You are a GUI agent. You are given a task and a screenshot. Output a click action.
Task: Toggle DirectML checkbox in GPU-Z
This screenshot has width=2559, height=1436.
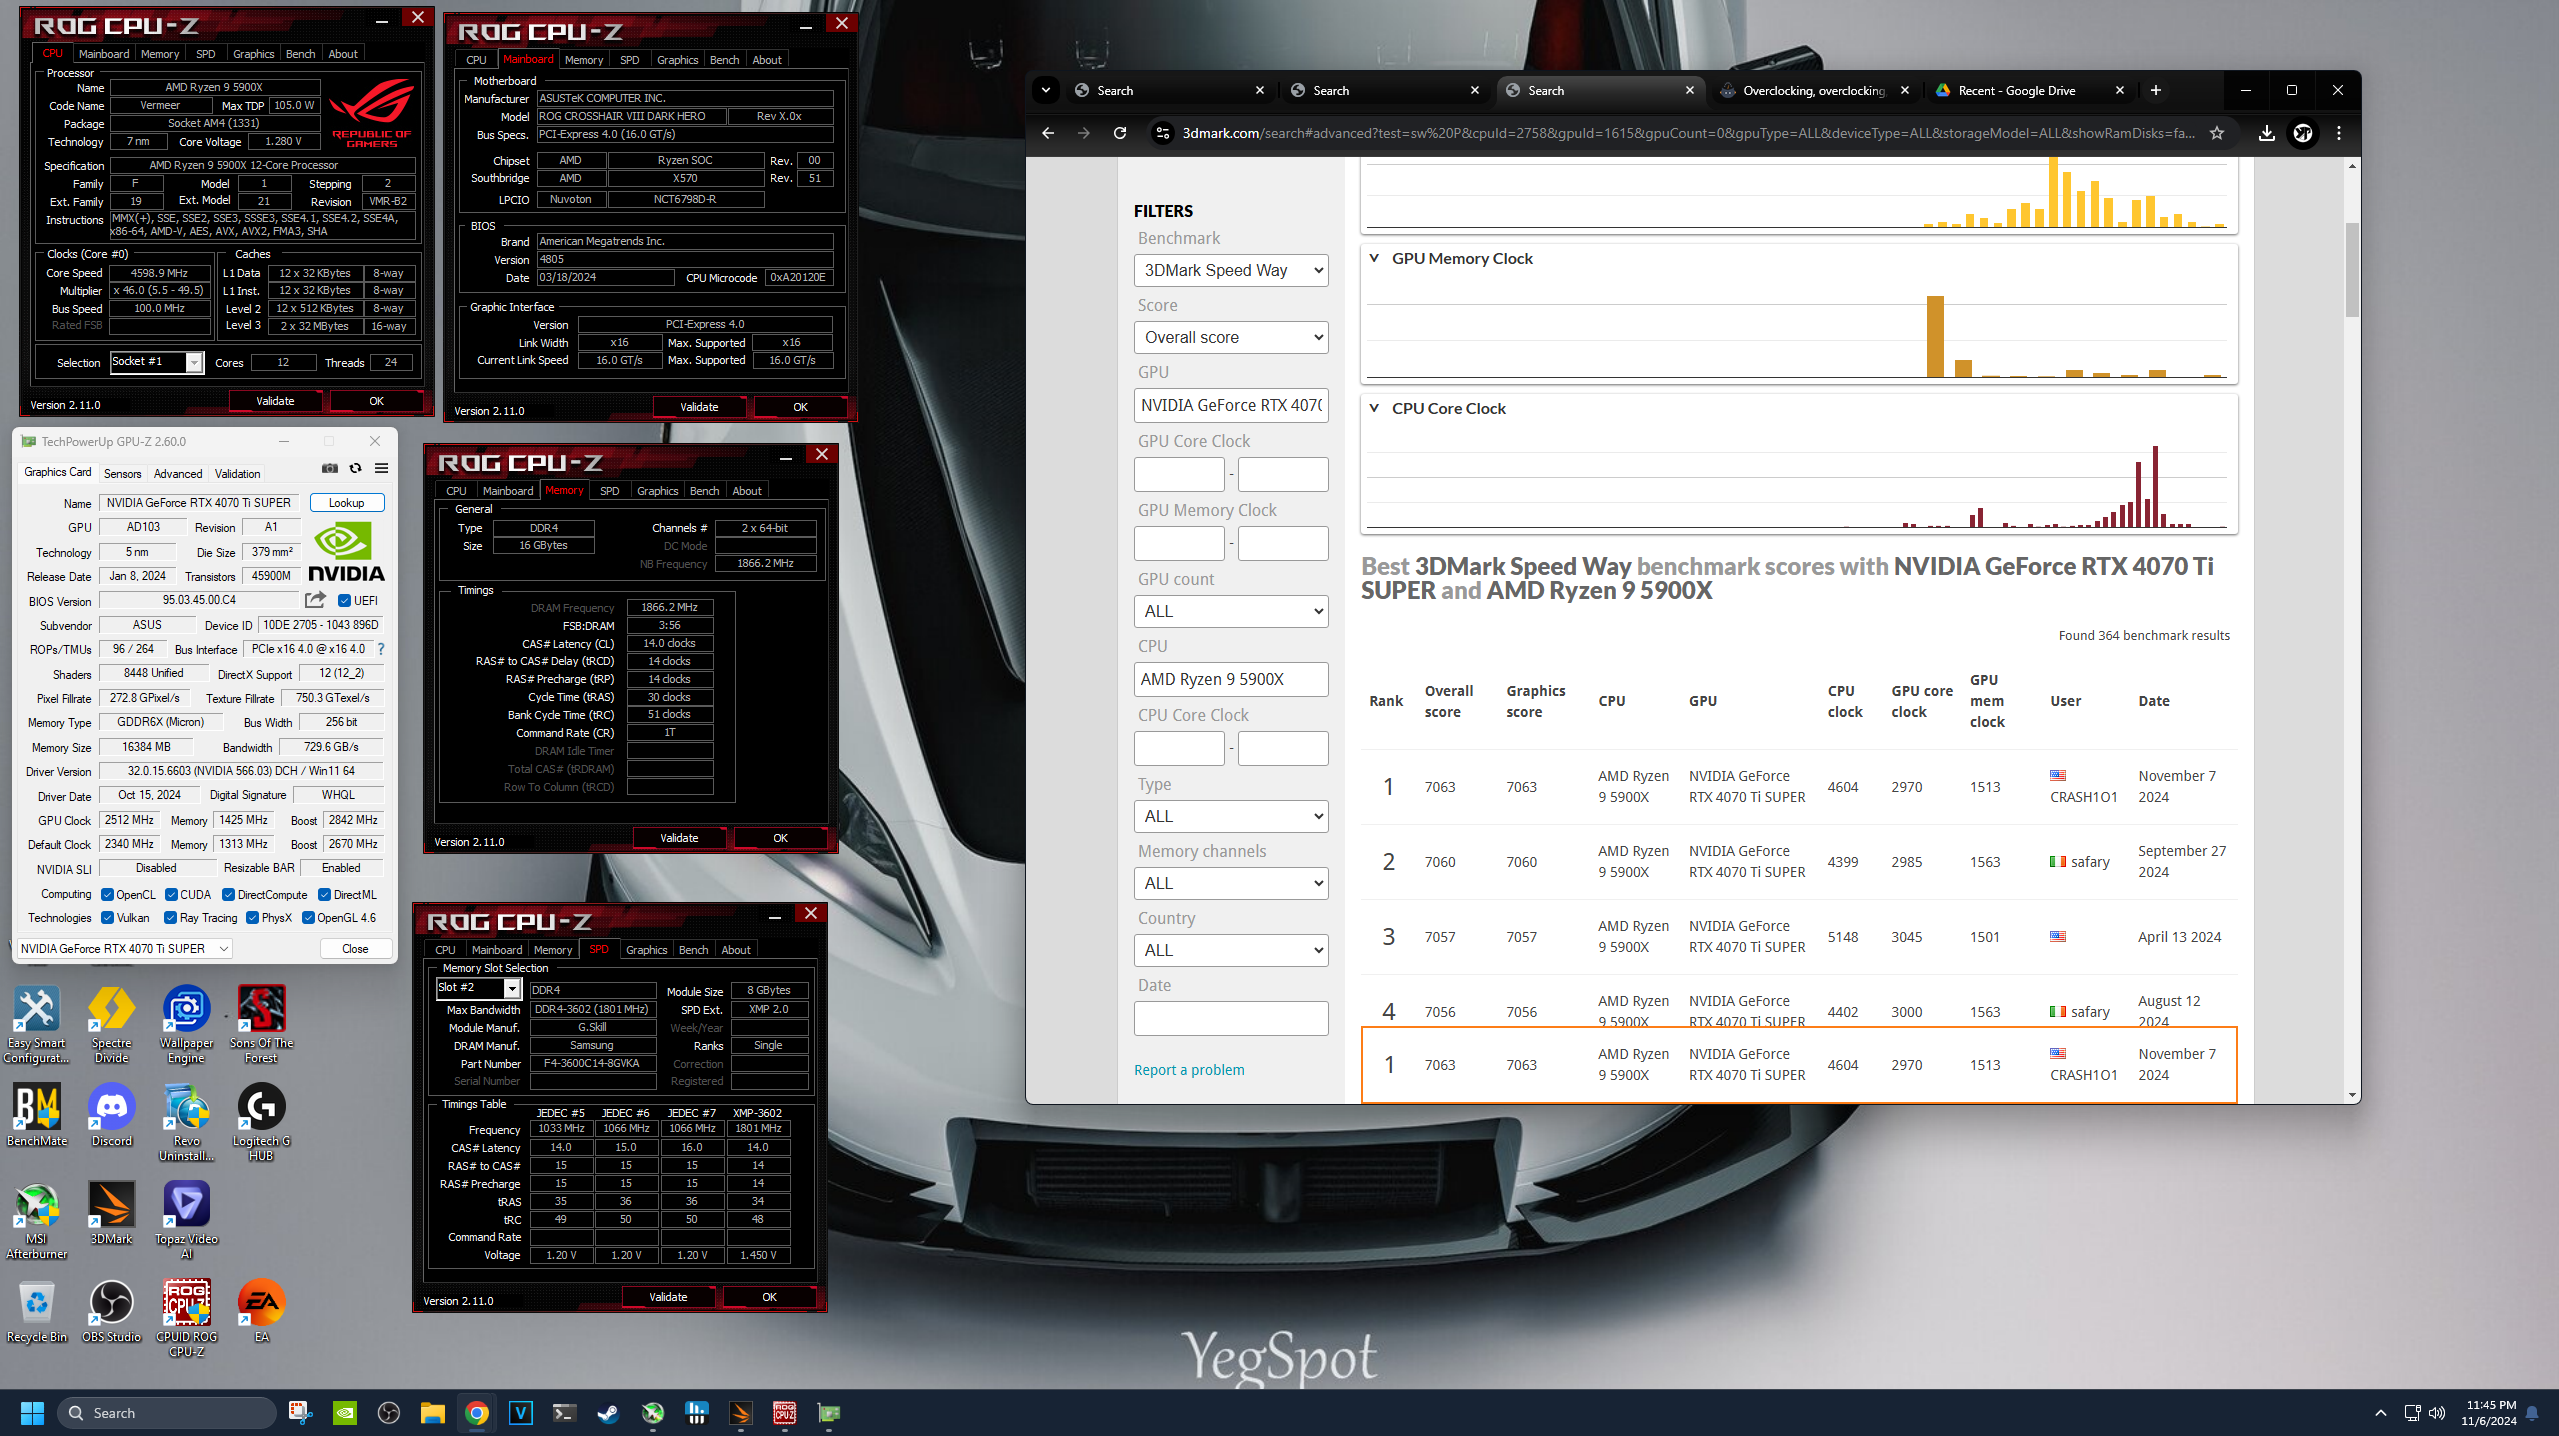click(325, 895)
